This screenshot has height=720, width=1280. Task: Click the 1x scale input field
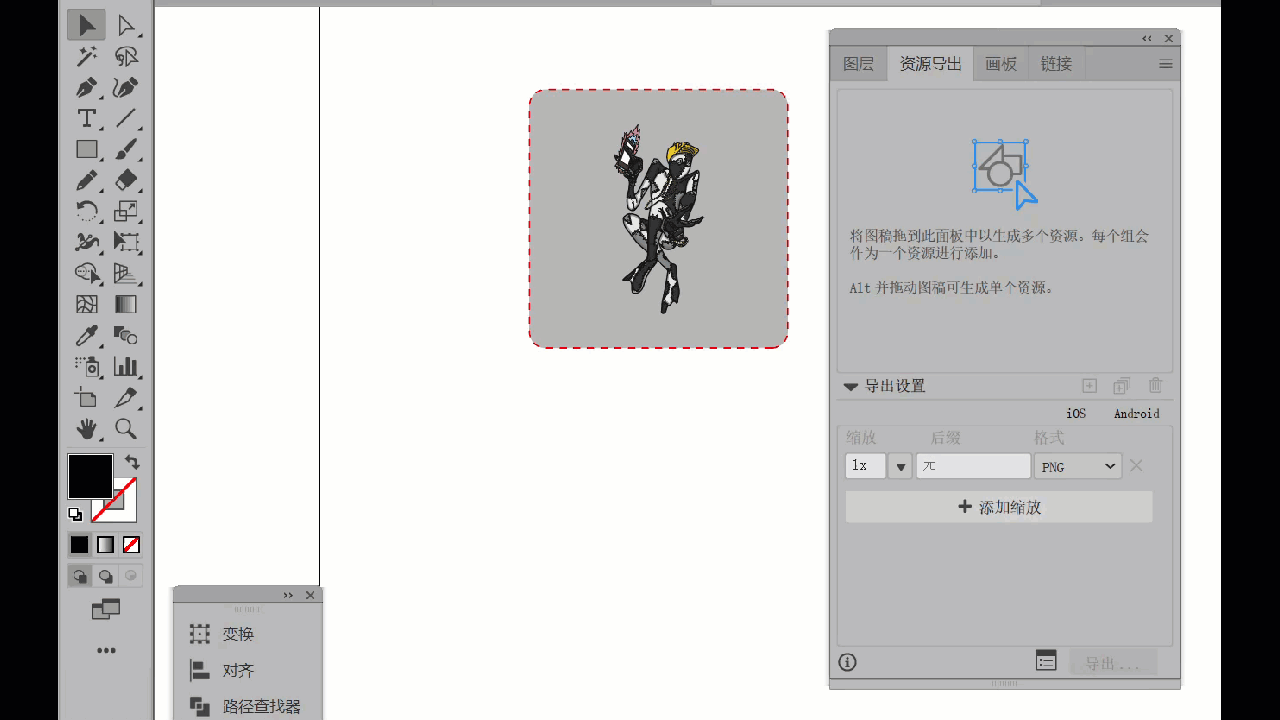point(865,466)
